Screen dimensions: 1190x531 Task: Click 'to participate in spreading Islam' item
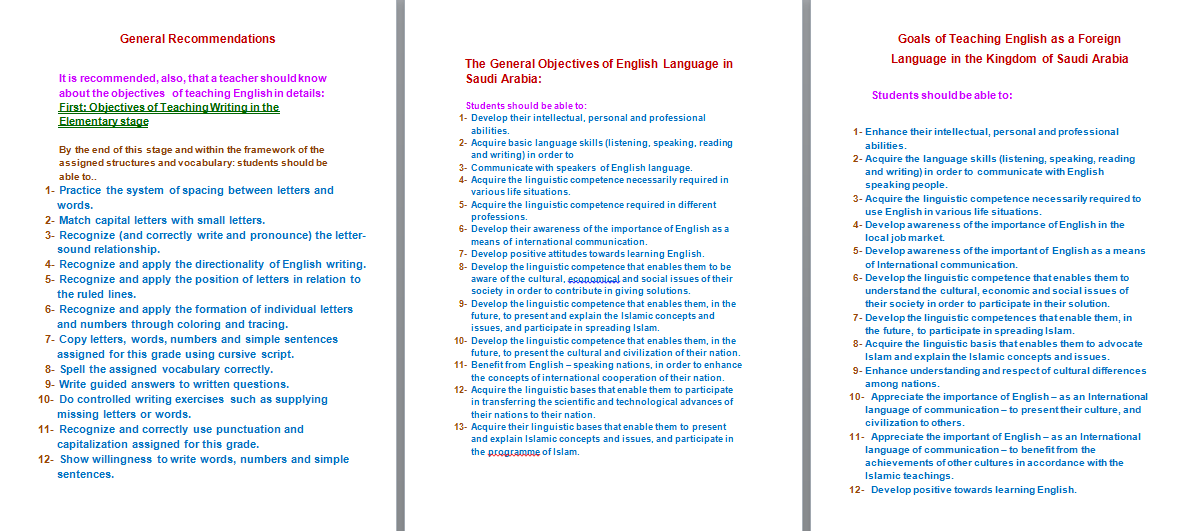[x=999, y=324]
